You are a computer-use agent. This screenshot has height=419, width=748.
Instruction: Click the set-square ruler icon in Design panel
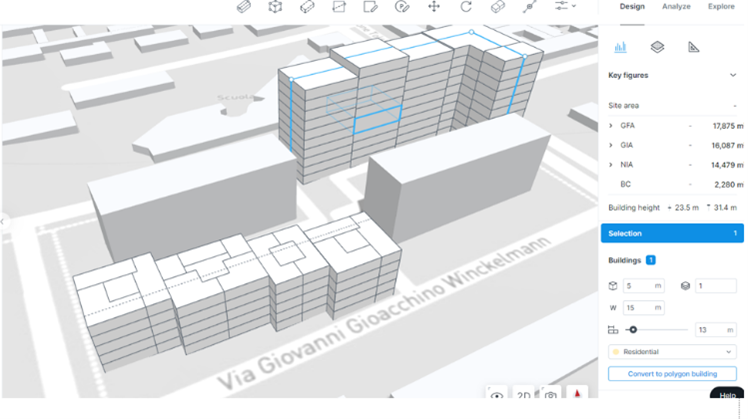click(694, 47)
